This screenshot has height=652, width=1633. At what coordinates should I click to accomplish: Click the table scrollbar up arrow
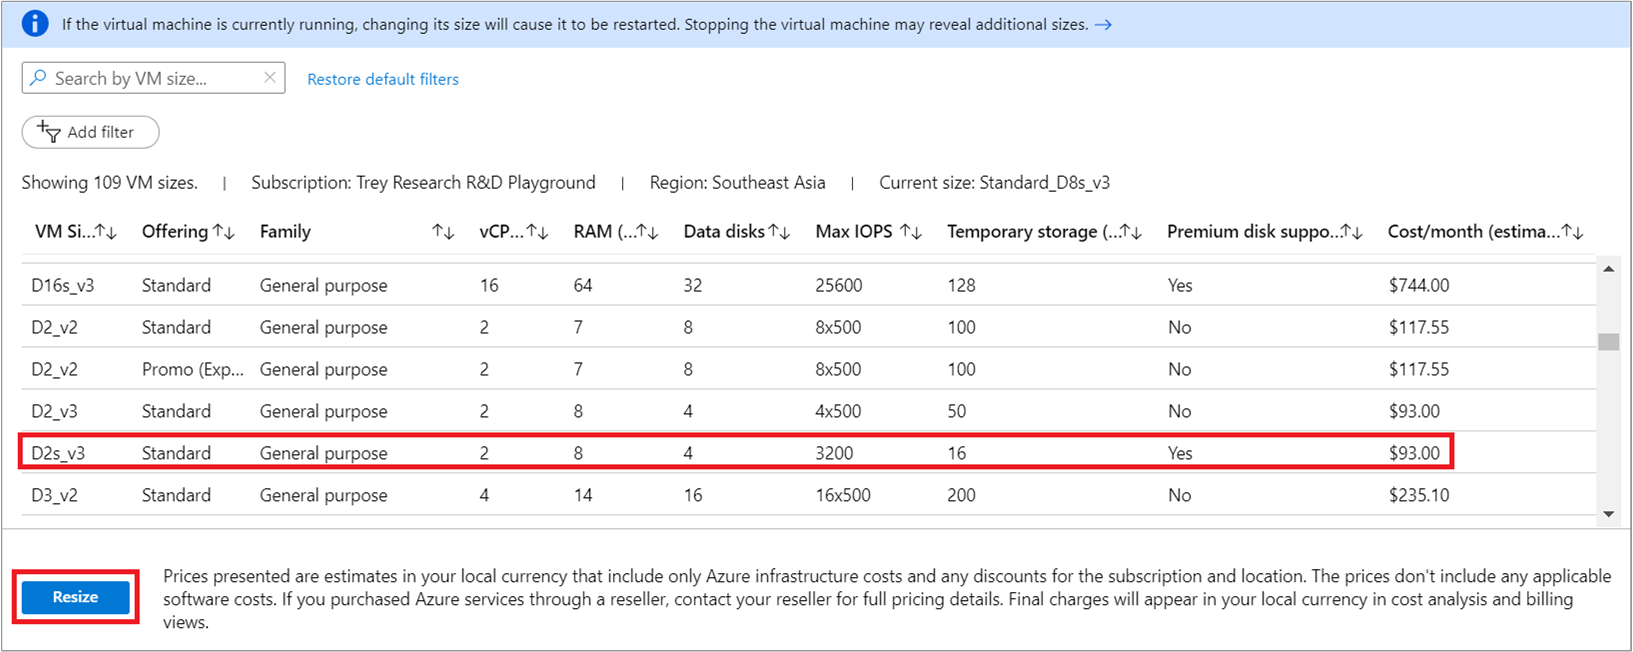[1608, 269]
